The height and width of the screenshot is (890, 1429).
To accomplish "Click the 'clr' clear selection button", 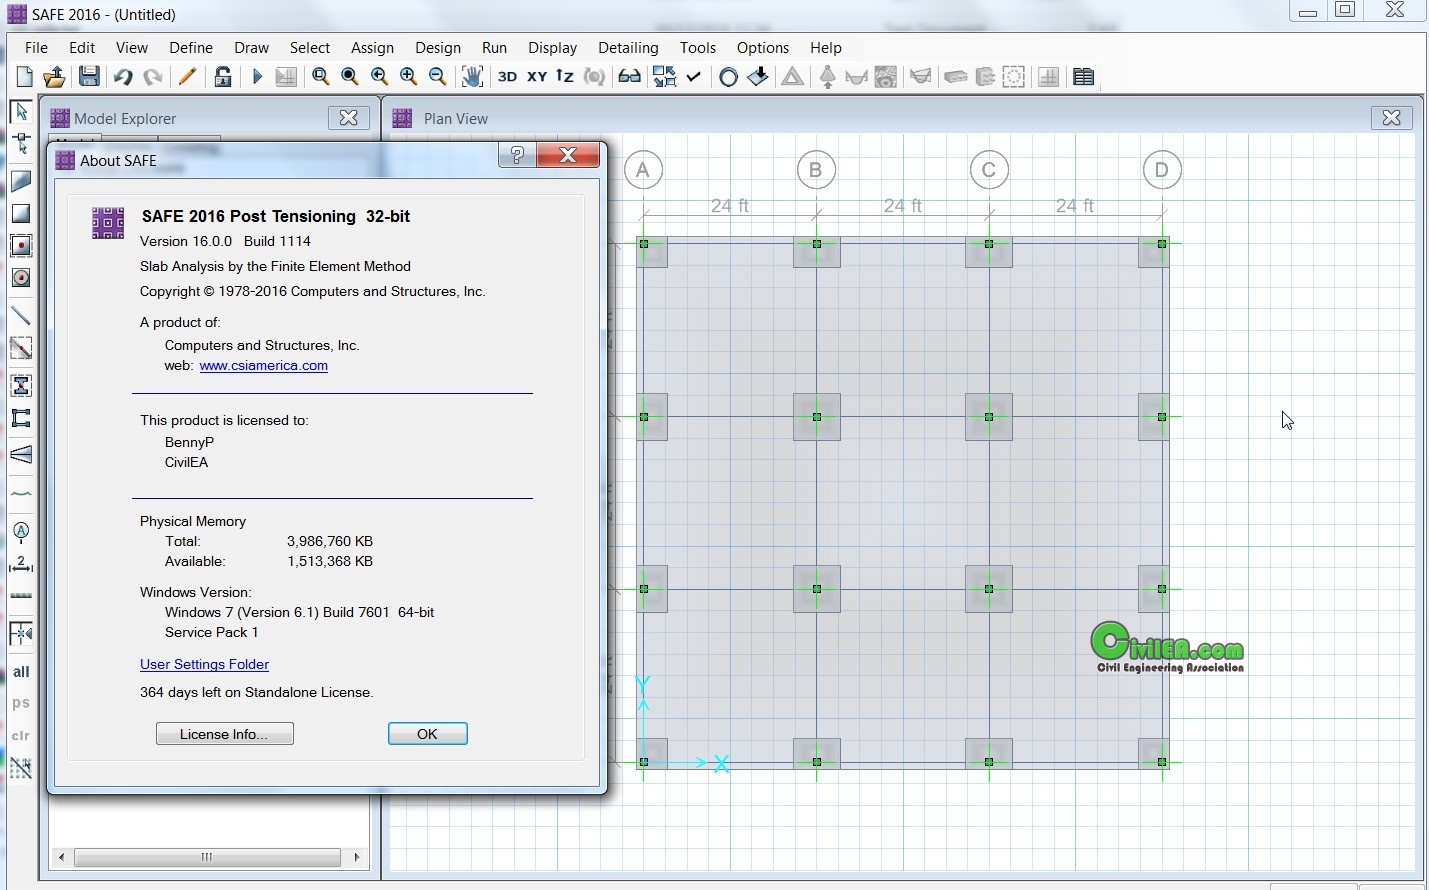I will pyautogui.click(x=21, y=735).
